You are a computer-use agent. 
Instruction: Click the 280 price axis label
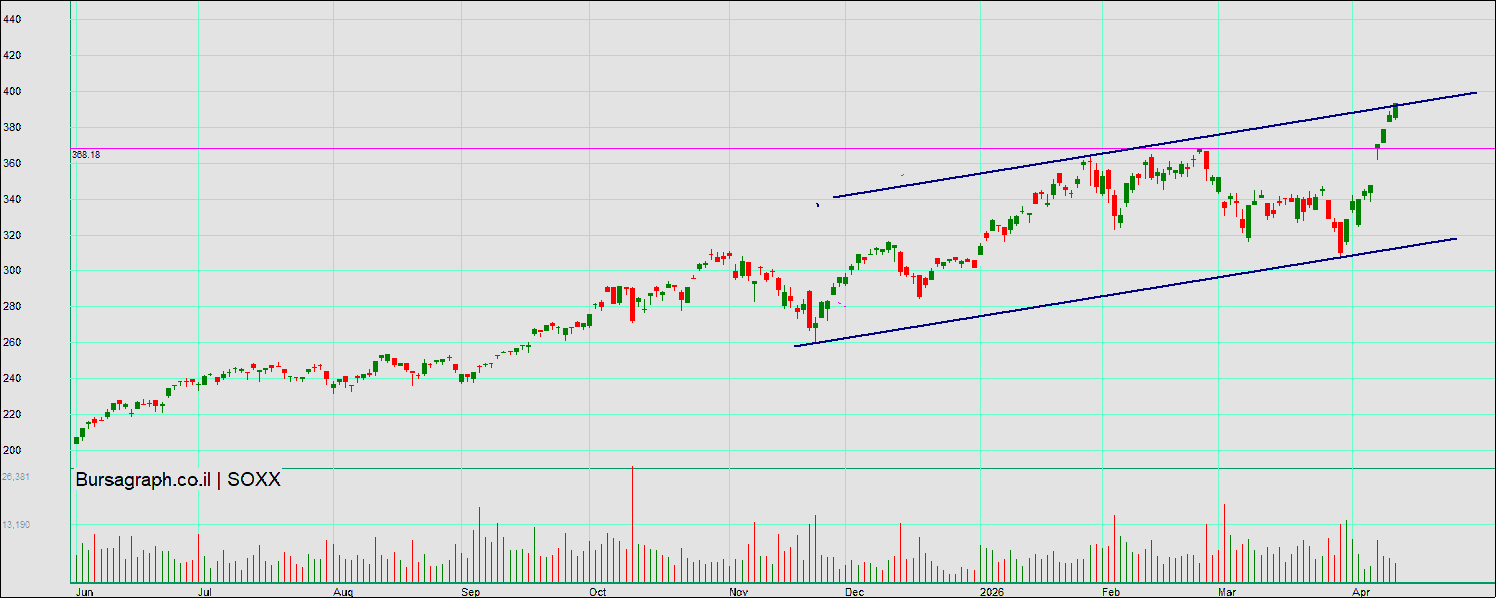click(x=12, y=306)
